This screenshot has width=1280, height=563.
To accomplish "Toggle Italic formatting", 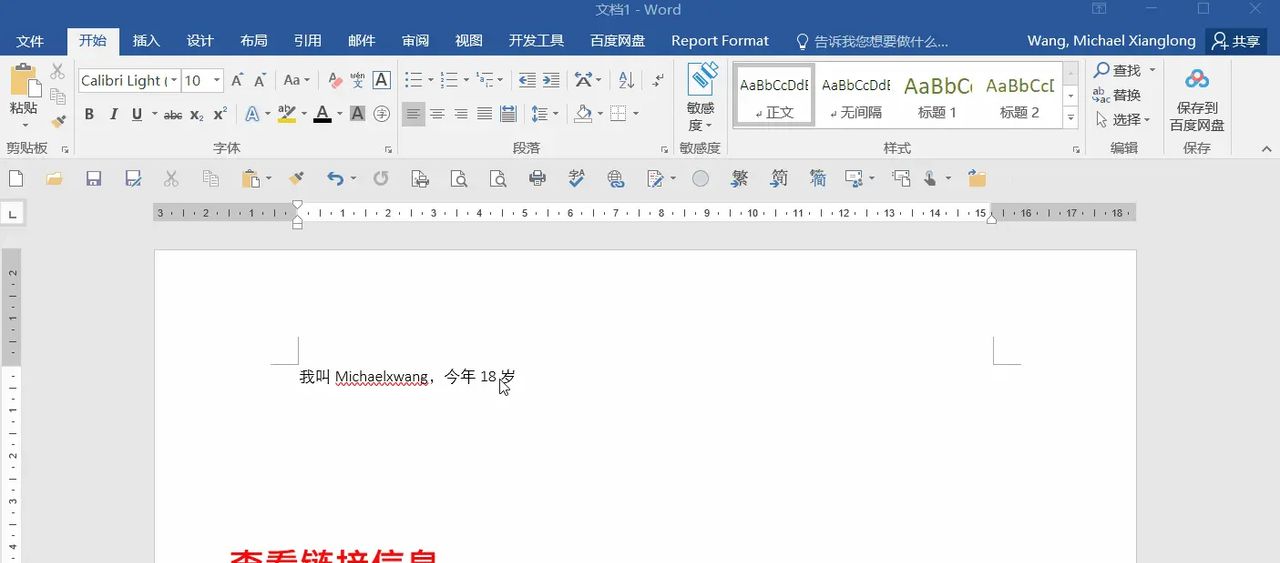I will click(x=113, y=114).
